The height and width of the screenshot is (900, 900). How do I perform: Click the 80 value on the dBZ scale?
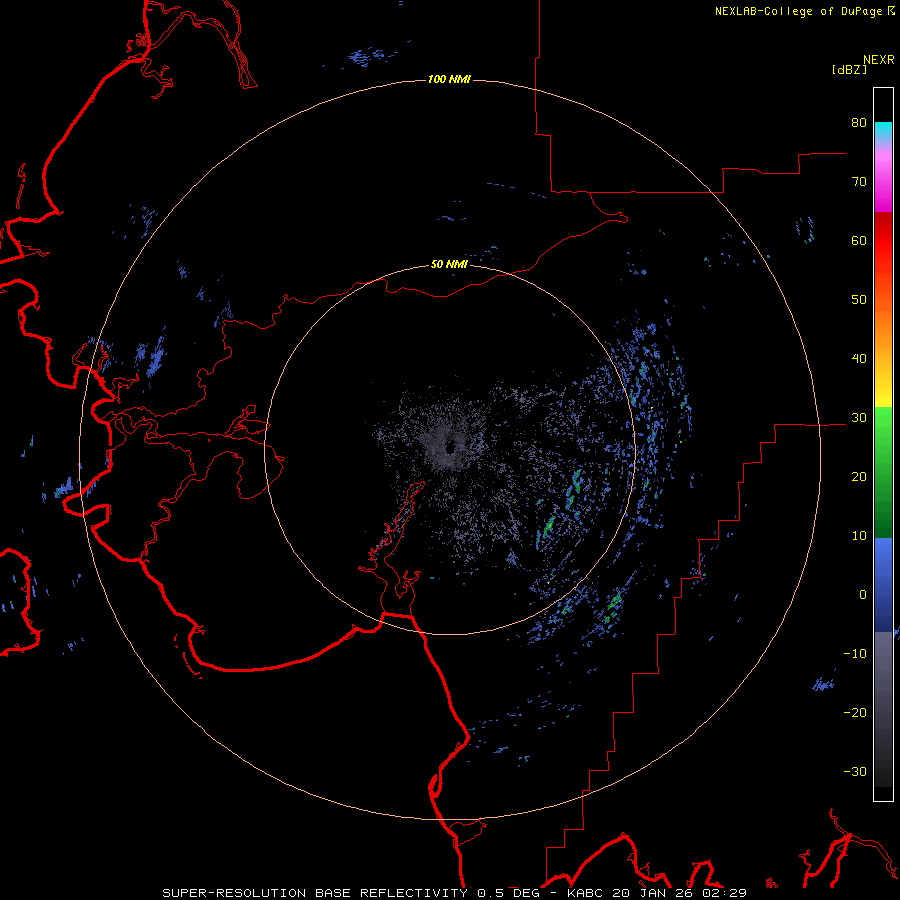tap(859, 123)
